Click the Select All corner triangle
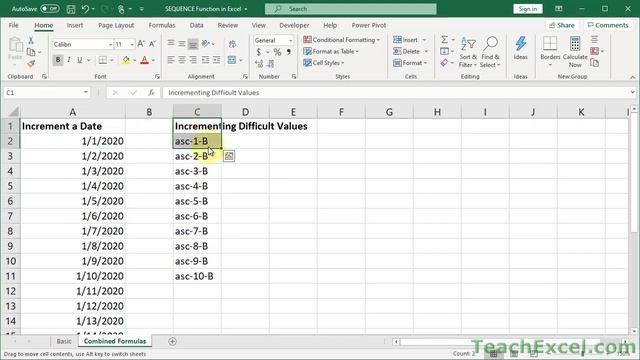The image size is (640, 360). click(13, 111)
